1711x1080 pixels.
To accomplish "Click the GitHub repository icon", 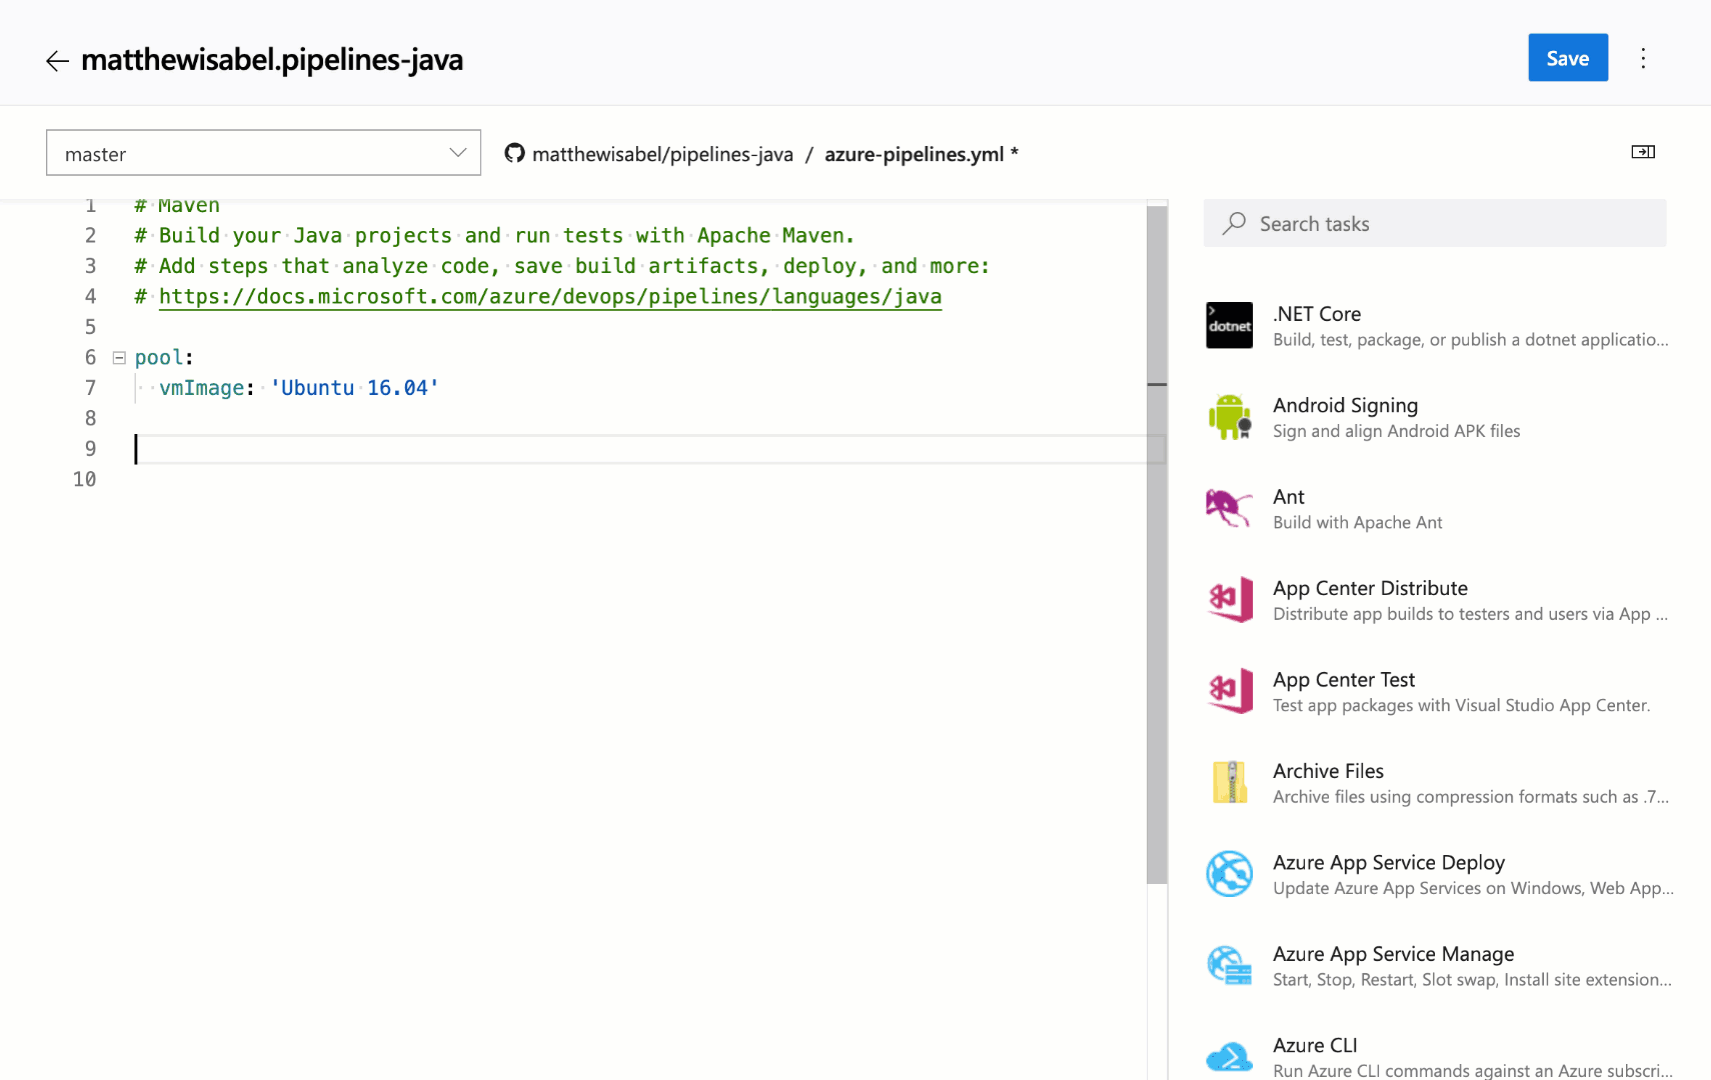I will 514,153.
